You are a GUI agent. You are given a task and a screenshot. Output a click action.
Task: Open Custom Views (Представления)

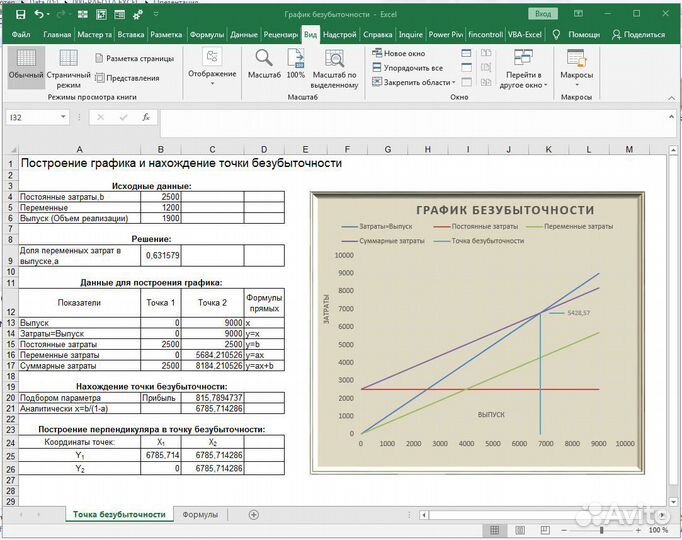click(127, 78)
